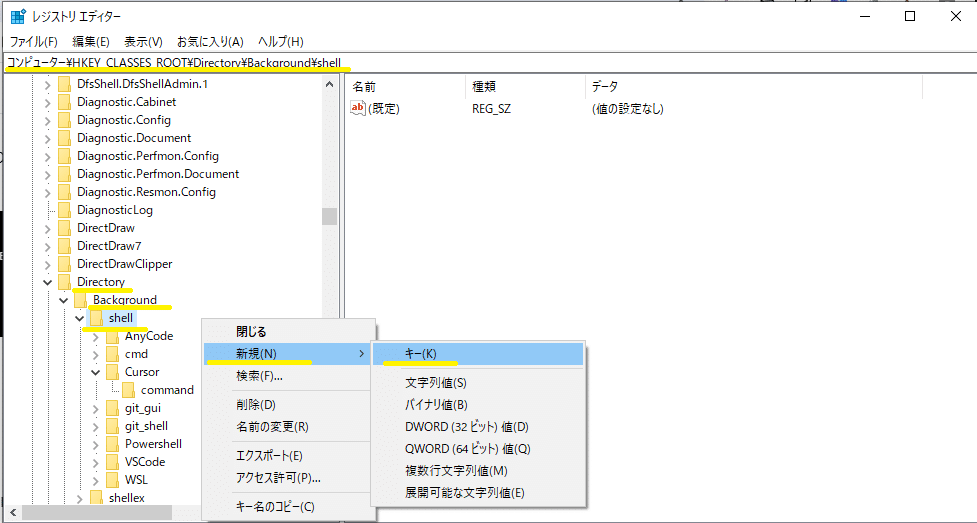The image size is (977, 523).
Task: Choose キー名のコピー(C) in context menu
Action: [289, 507]
